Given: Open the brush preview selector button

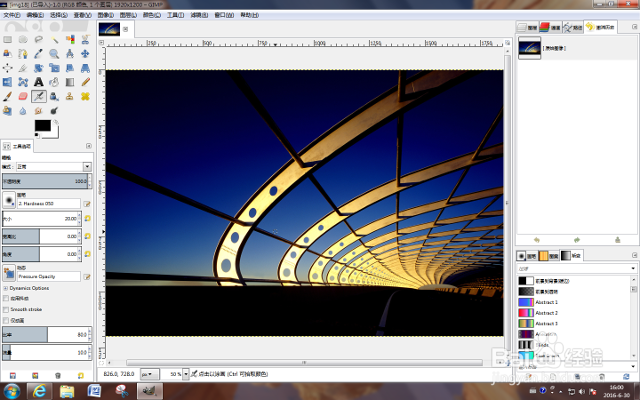Looking at the screenshot, I should click(9, 200).
